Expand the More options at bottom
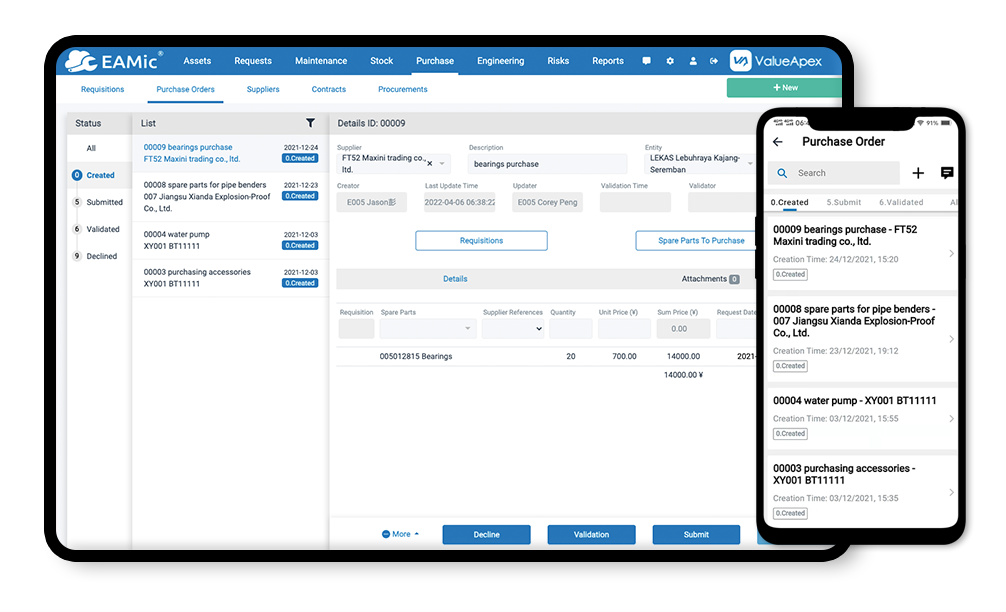1006x612 pixels. tap(400, 534)
